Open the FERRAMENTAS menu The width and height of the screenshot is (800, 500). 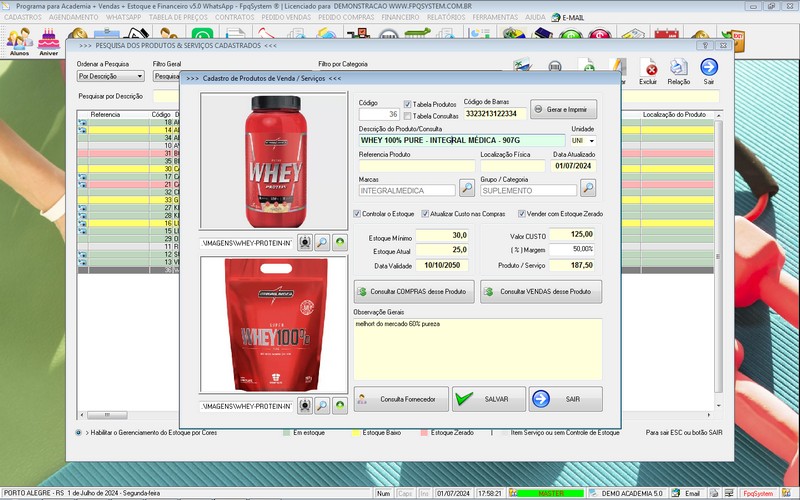tap(495, 17)
